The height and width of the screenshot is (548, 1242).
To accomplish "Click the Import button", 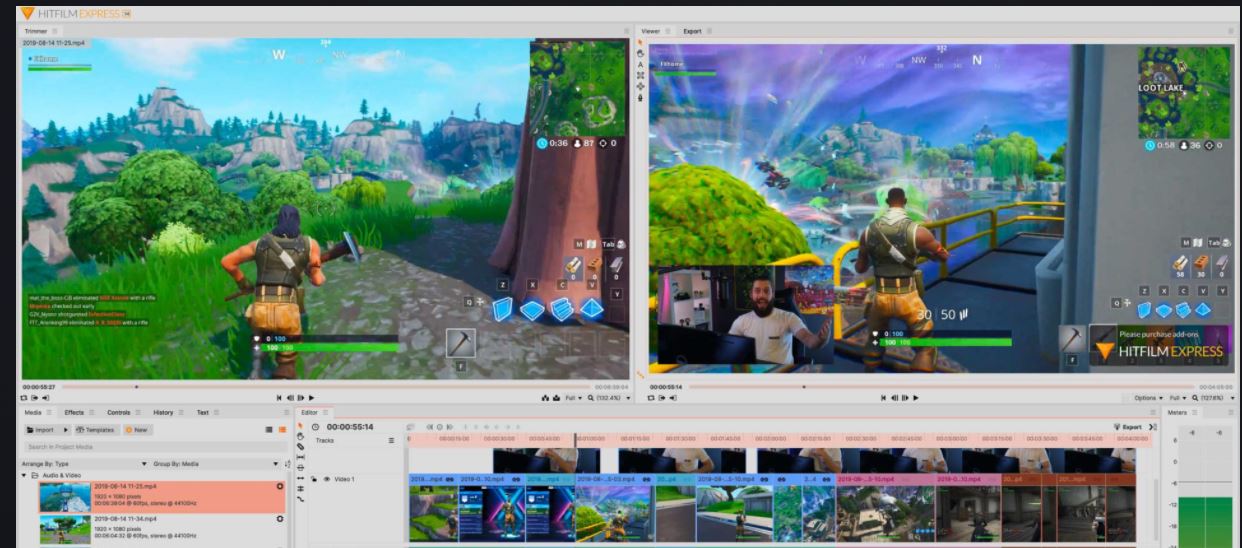I will tap(45, 429).
